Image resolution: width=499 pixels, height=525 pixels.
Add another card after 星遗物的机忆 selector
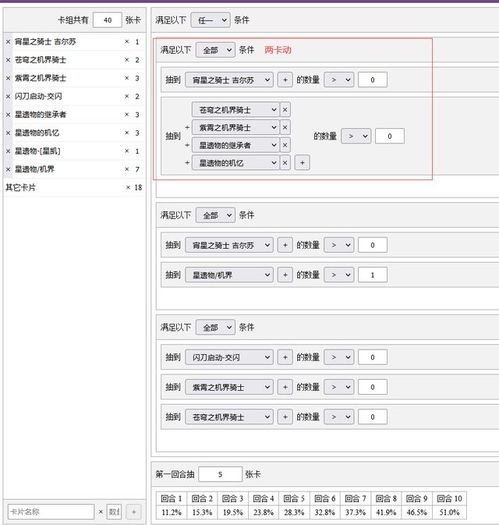pyautogui.click(x=302, y=163)
